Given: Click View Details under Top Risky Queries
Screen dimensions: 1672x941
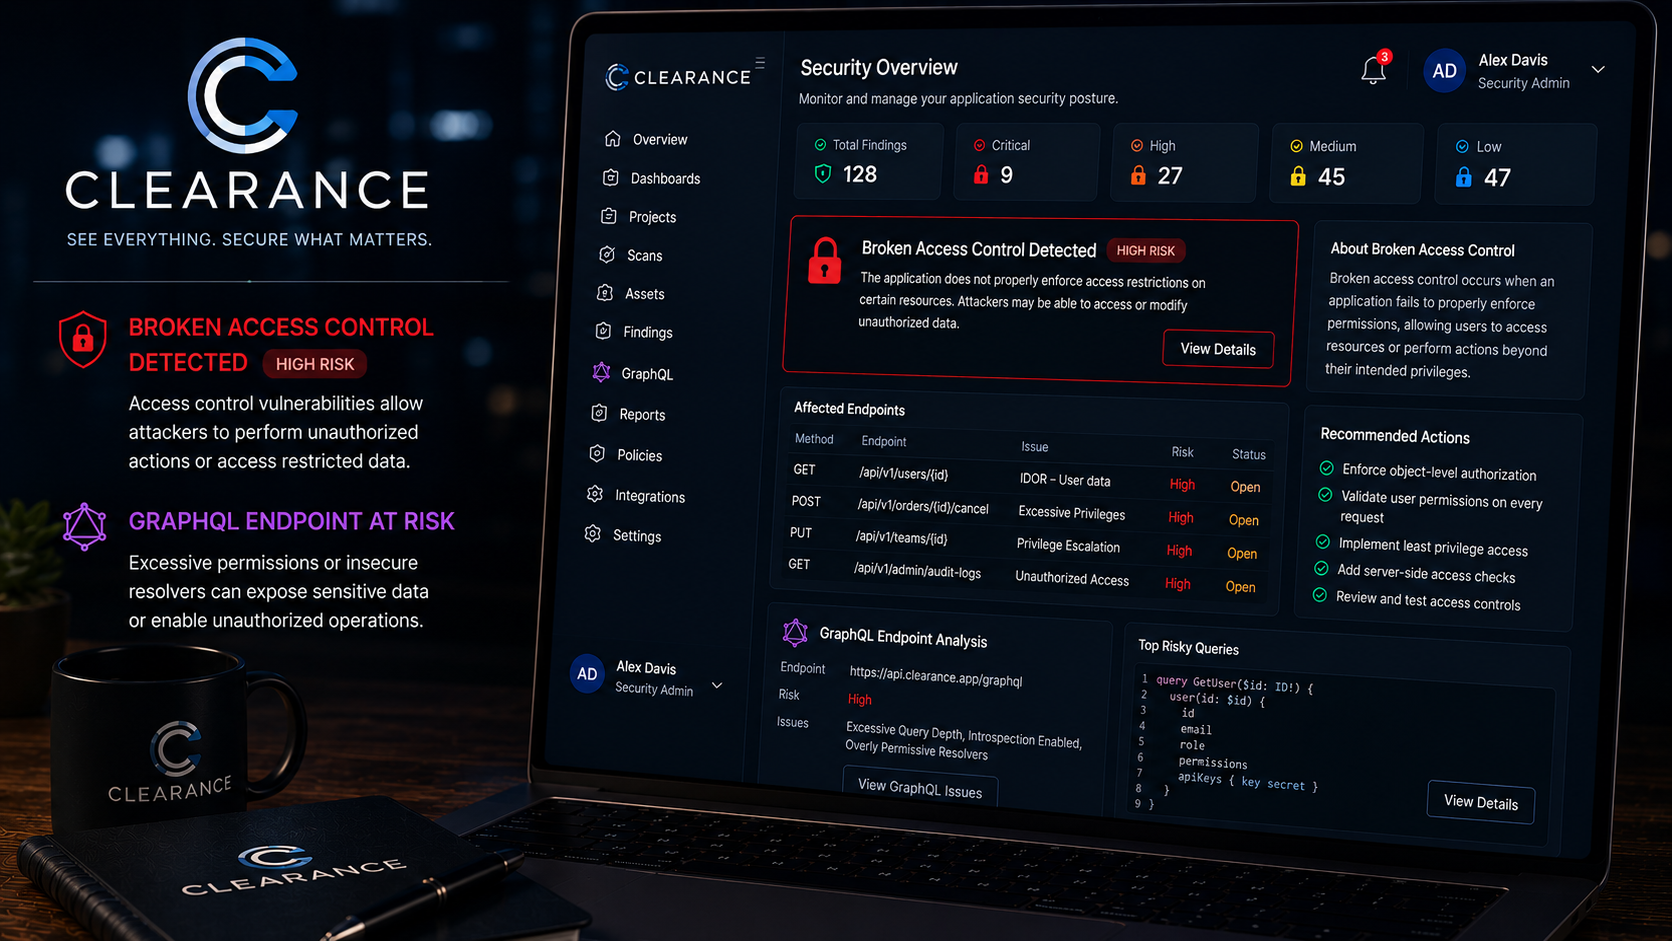Looking at the screenshot, I should coord(1481,802).
